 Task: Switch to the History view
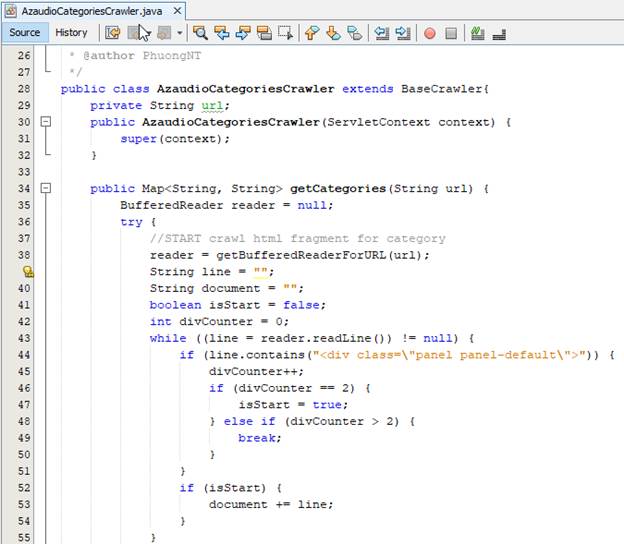pyautogui.click(x=71, y=33)
